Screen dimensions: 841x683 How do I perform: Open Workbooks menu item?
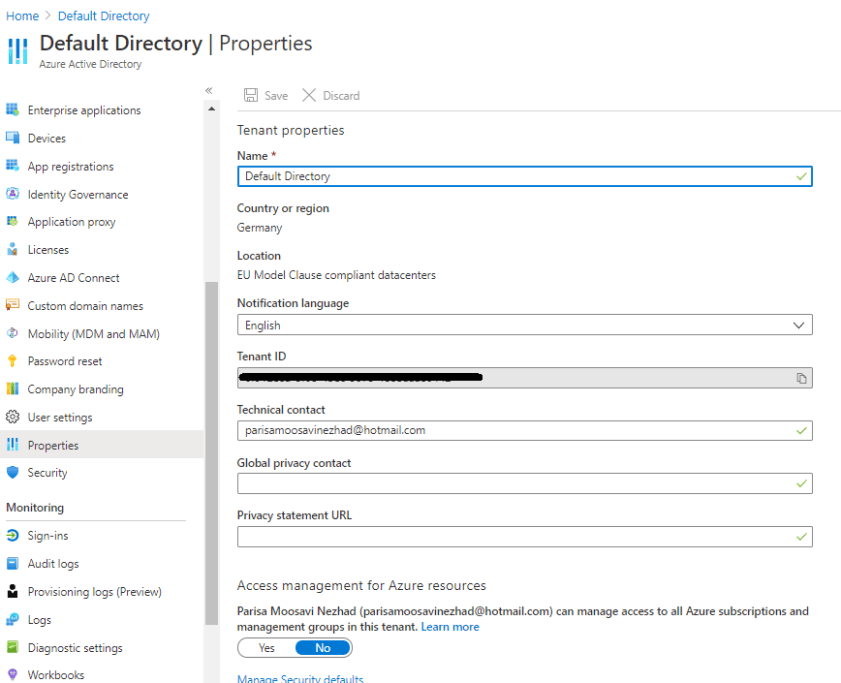pos(56,675)
